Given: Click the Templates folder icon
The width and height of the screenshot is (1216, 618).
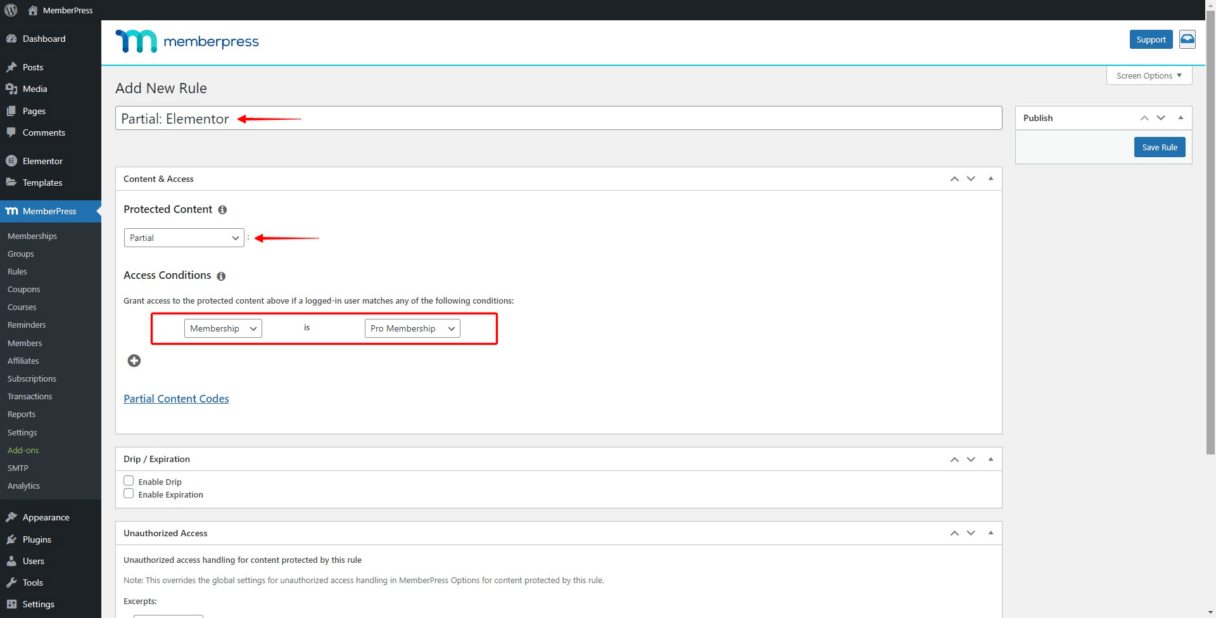Looking at the screenshot, I should click(11, 182).
